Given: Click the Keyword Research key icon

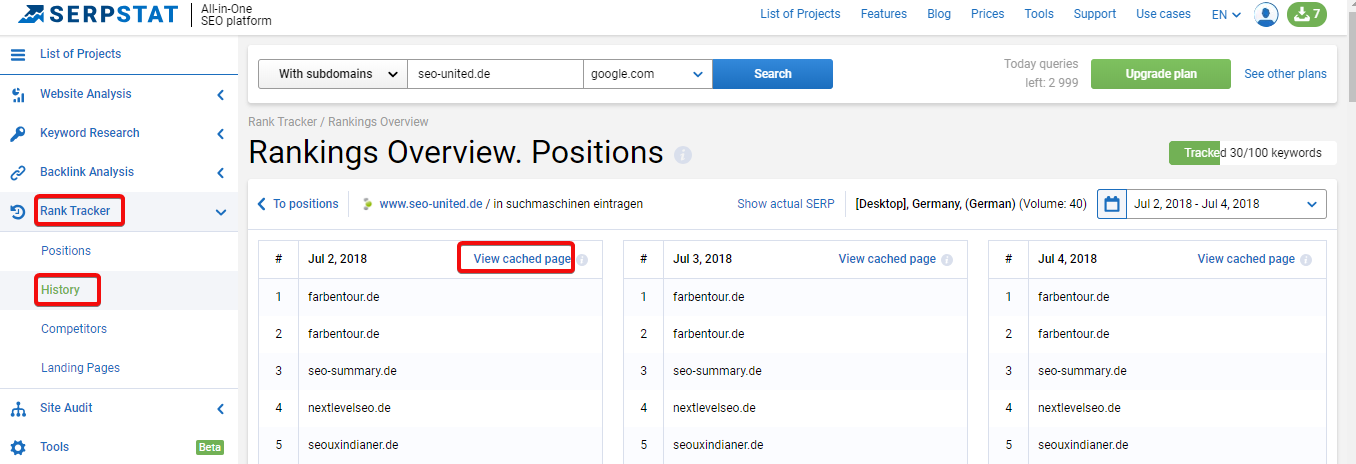Looking at the screenshot, I should point(18,133).
